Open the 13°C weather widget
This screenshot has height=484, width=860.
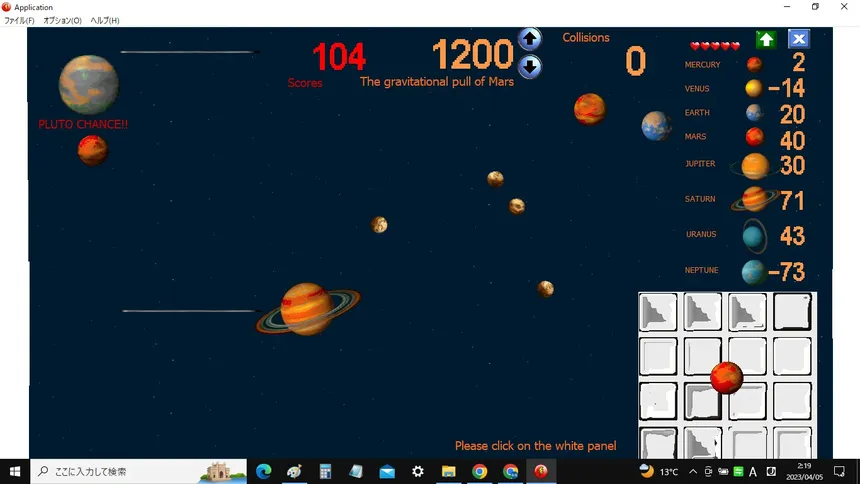click(x=659, y=471)
